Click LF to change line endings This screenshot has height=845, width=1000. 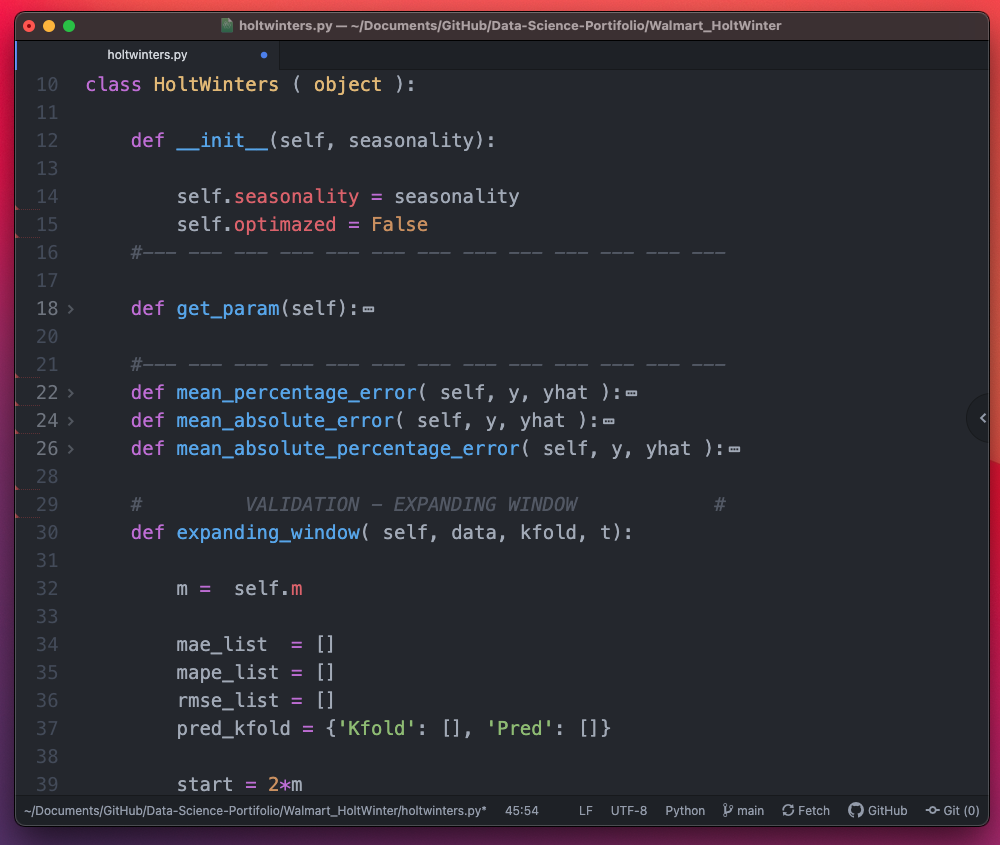[x=585, y=810]
